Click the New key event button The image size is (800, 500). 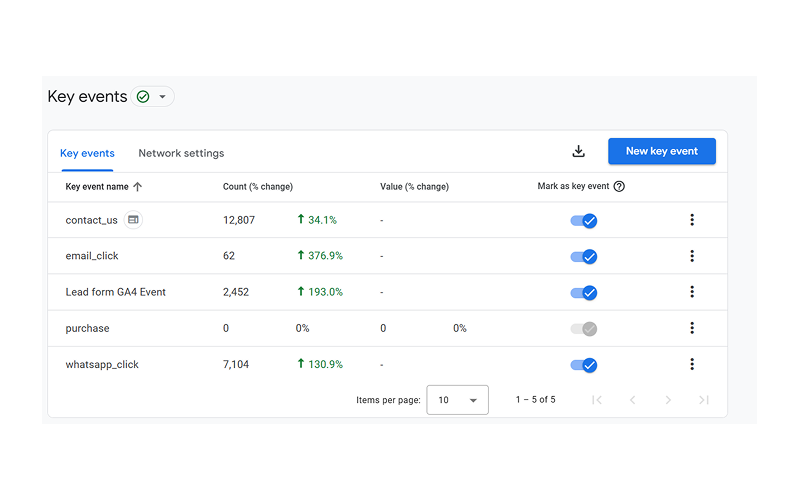[x=662, y=152]
